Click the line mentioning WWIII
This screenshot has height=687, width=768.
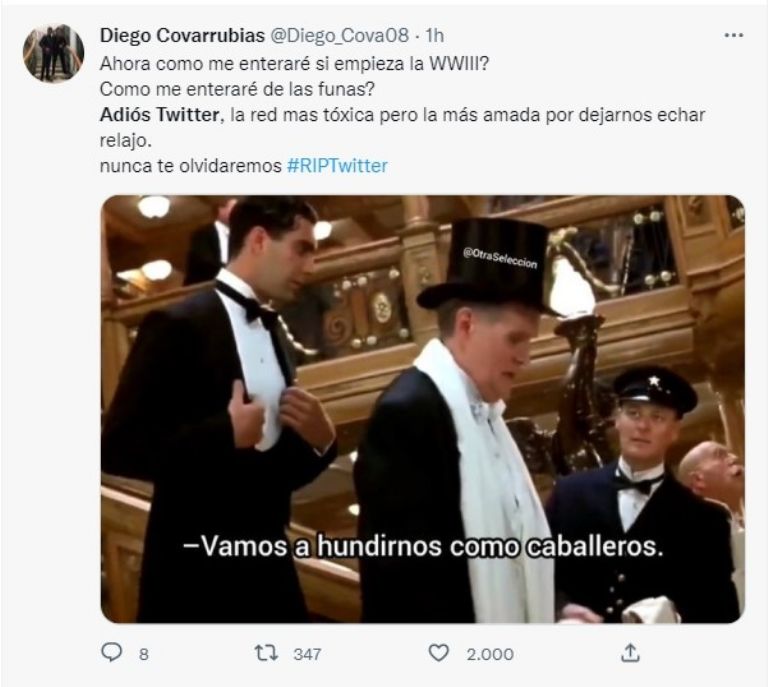coord(294,64)
